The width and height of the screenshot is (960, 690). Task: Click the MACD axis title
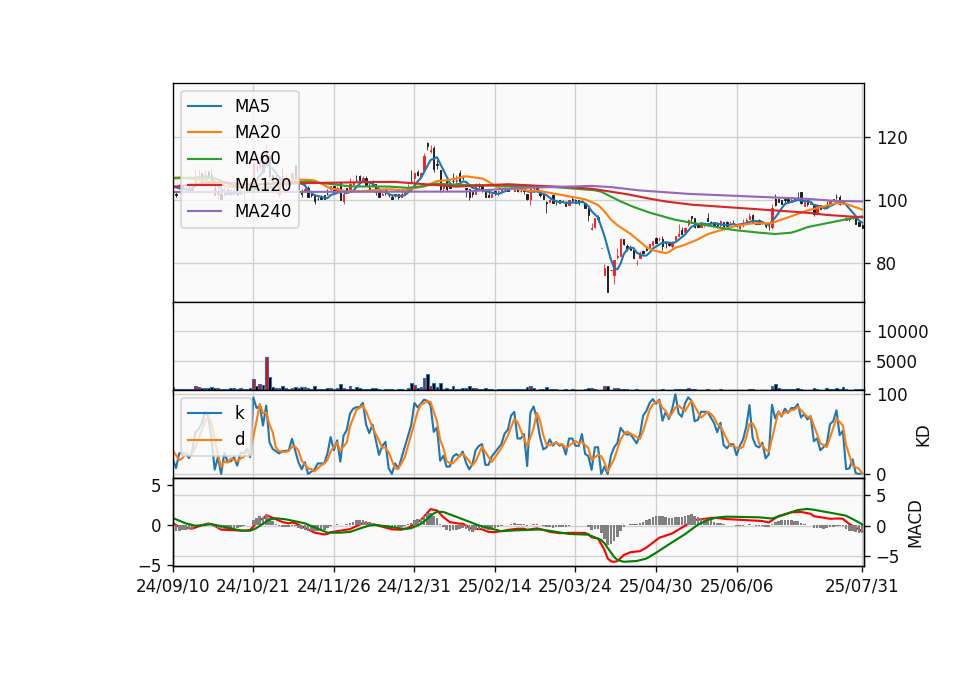(x=915, y=524)
